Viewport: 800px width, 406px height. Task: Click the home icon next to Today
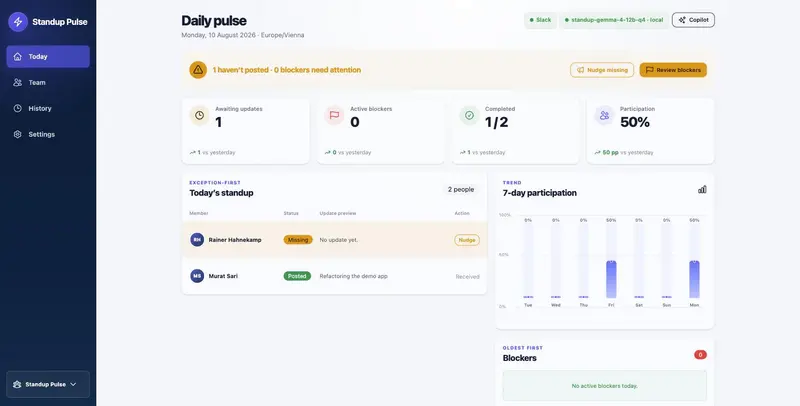click(x=18, y=57)
